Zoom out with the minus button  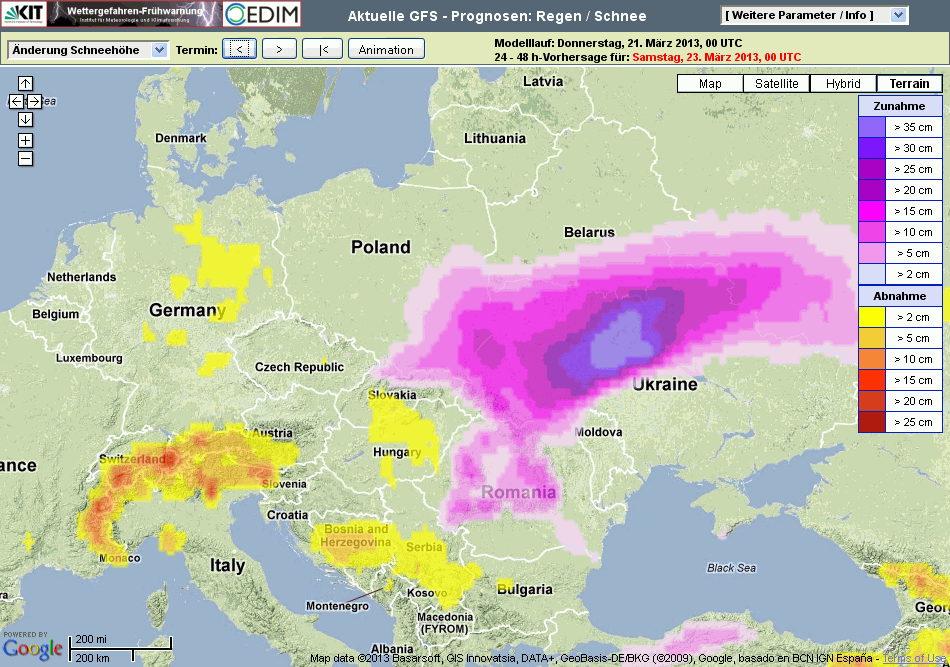26,158
